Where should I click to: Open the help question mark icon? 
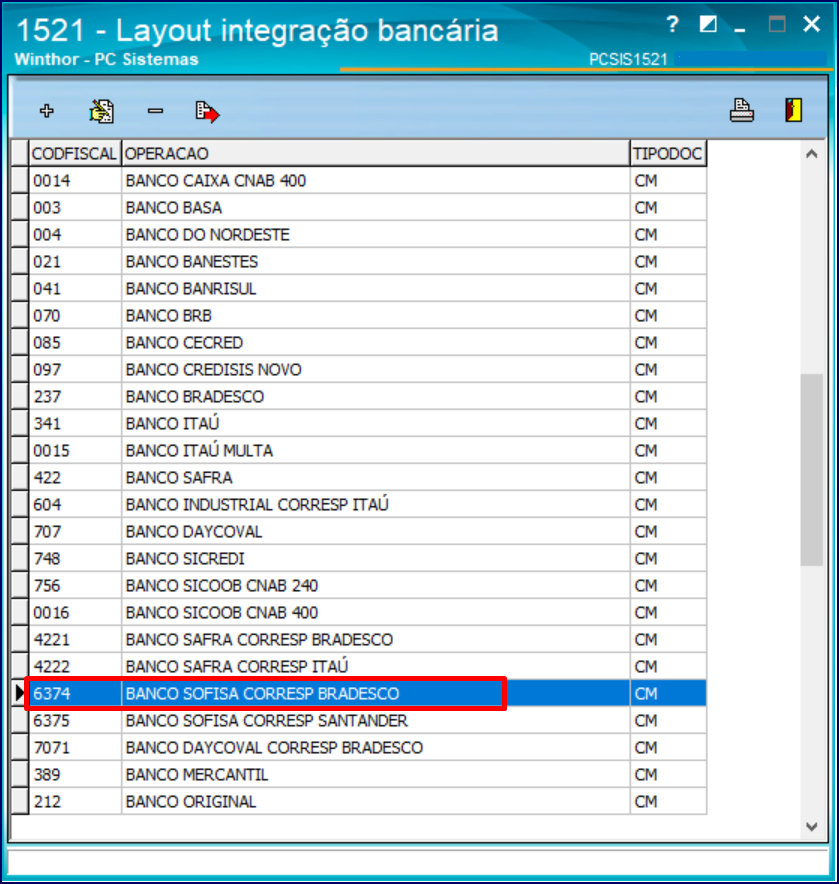[x=672, y=24]
